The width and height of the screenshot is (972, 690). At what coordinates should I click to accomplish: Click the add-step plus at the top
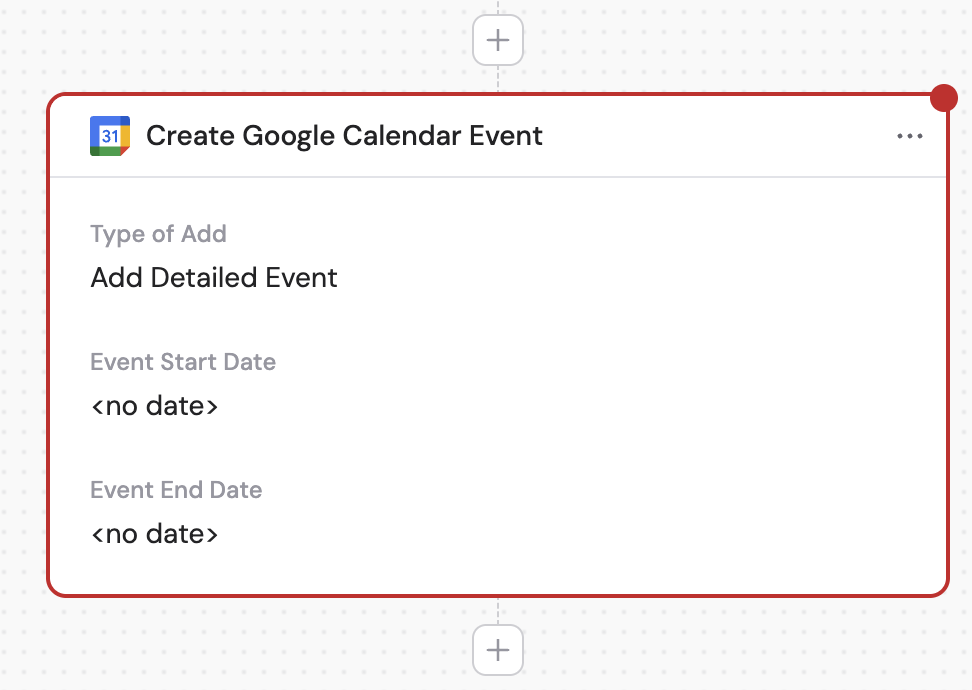[497, 40]
